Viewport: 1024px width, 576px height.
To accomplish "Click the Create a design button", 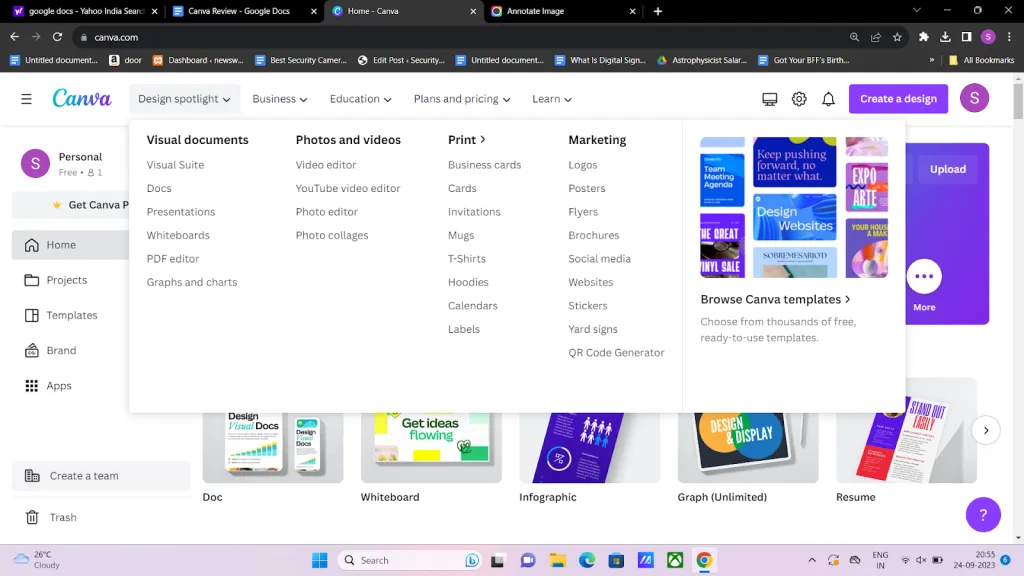I will (898, 99).
